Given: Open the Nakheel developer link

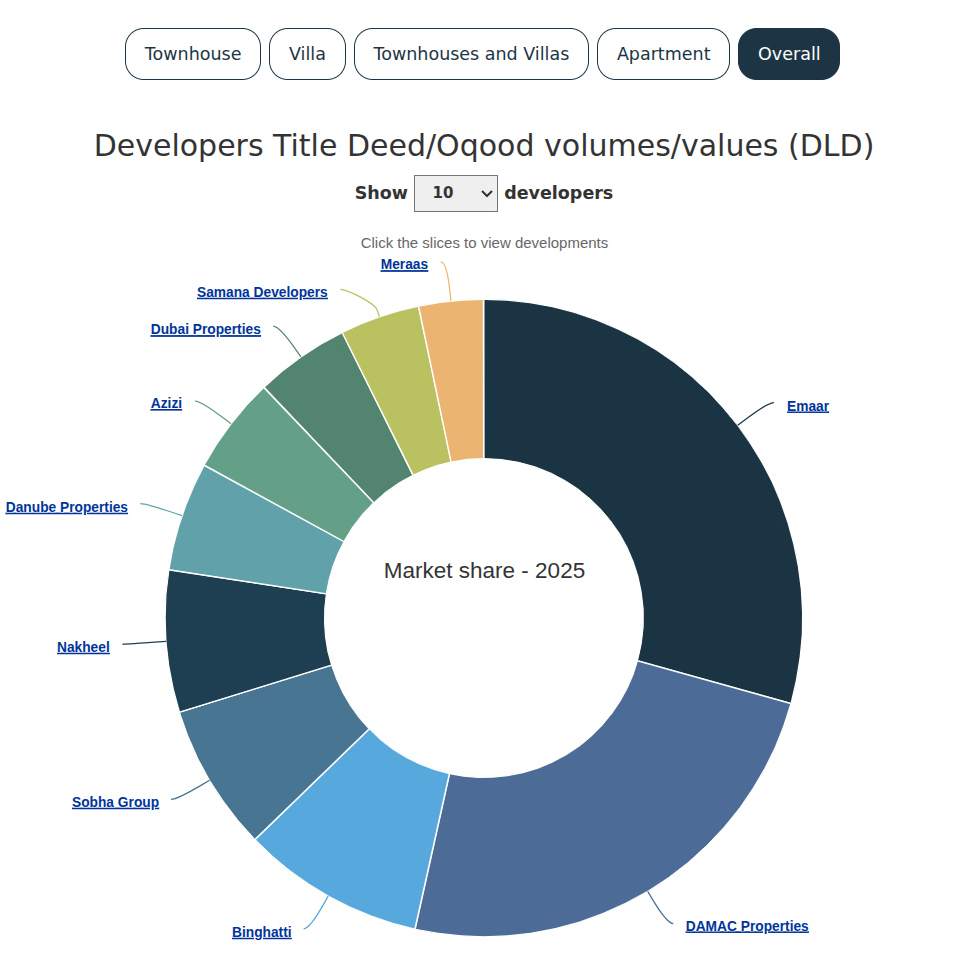Looking at the screenshot, I should [83, 646].
